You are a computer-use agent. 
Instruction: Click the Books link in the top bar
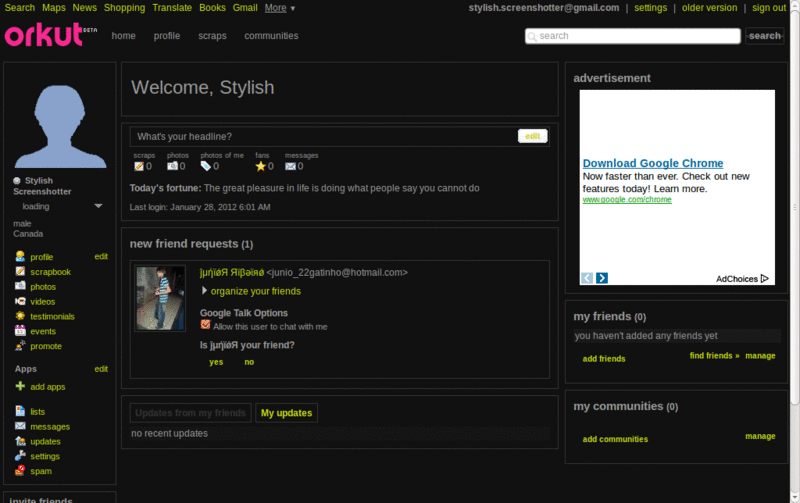212,8
